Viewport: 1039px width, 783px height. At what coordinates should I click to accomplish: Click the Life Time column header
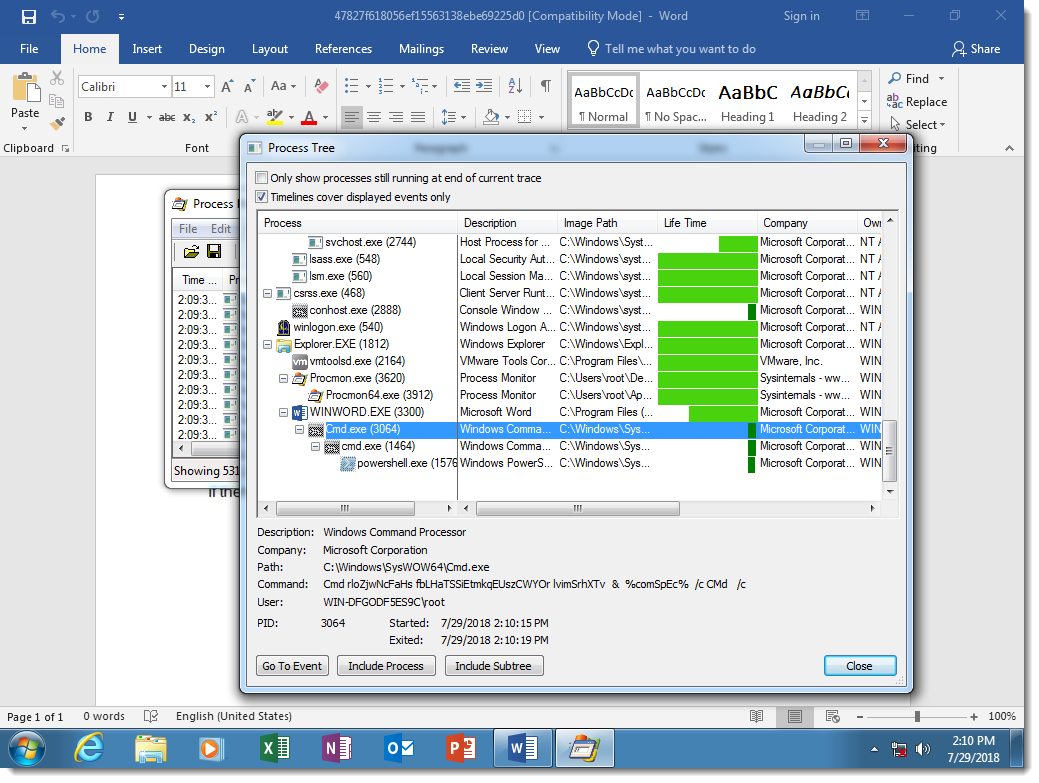coord(706,223)
